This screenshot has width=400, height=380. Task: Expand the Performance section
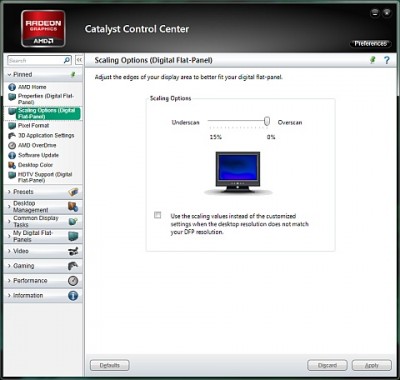pyautogui.click(x=9, y=281)
